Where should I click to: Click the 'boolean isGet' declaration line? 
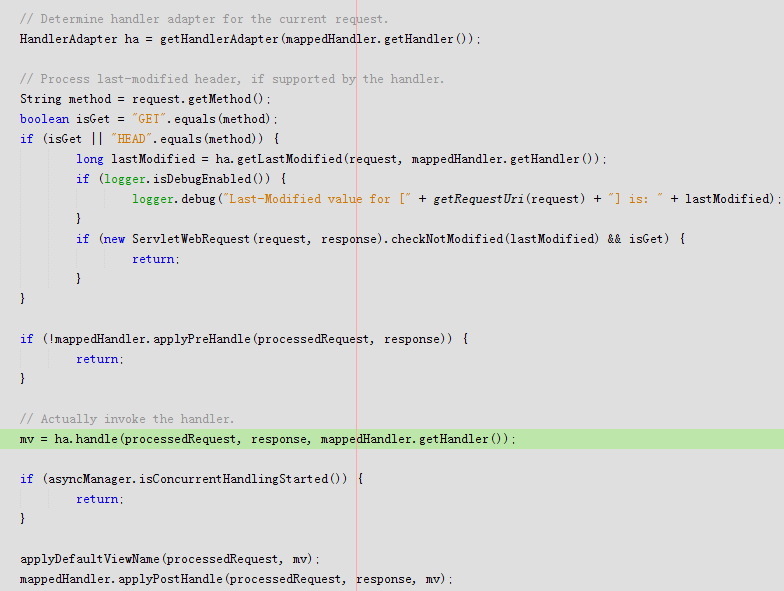coord(148,119)
